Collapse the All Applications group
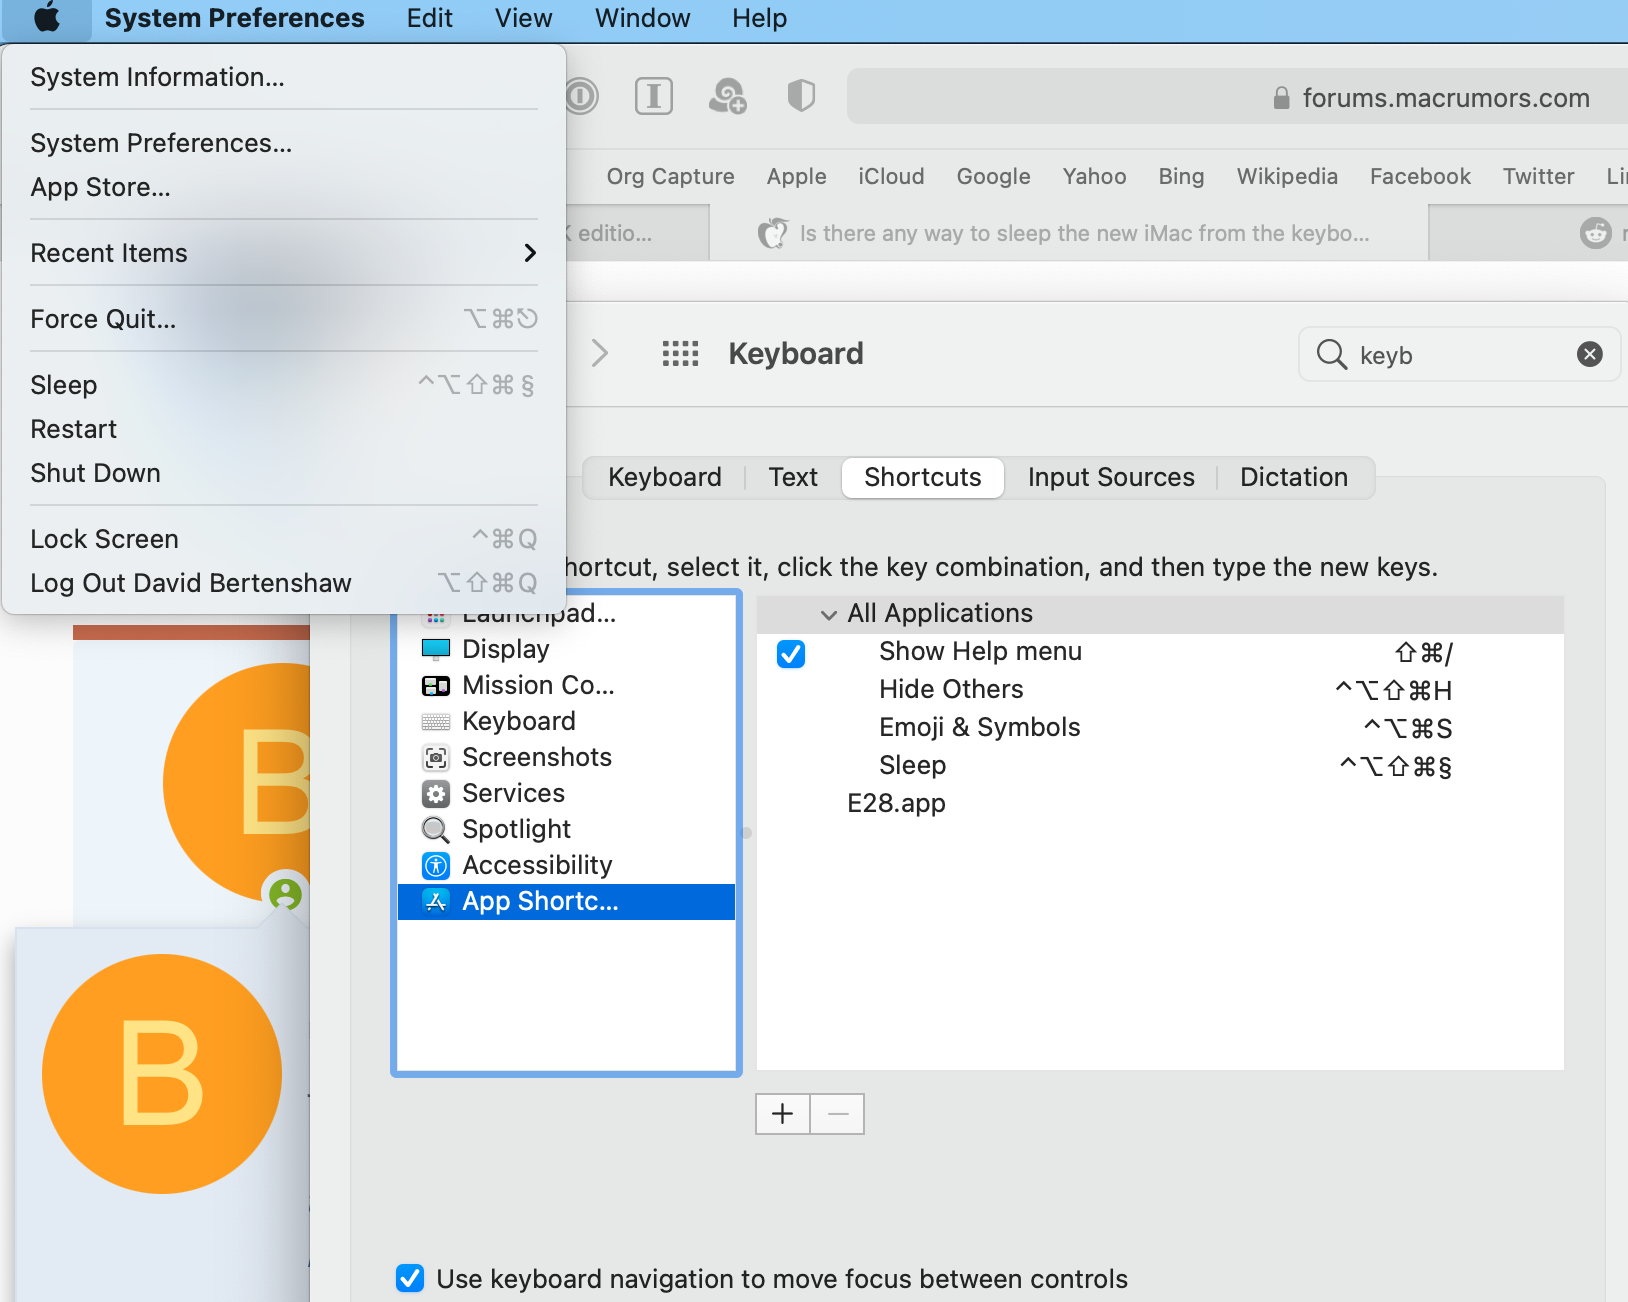The image size is (1628, 1302). point(829,615)
